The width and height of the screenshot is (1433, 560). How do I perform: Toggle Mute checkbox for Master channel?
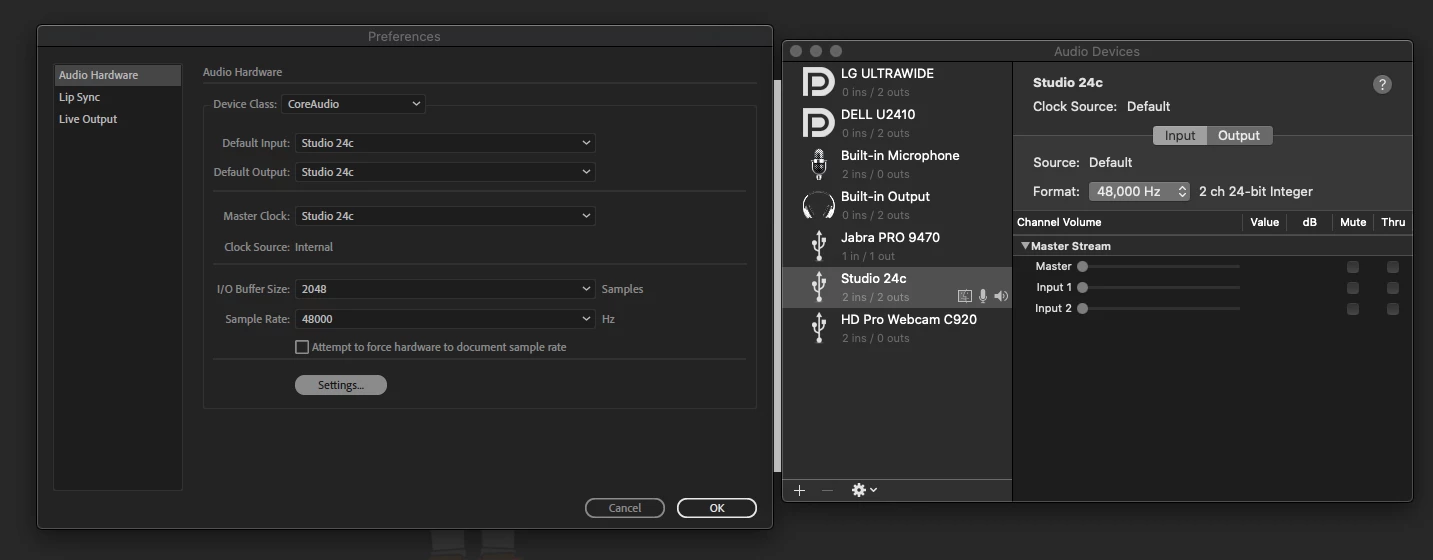coord(1353,267)
